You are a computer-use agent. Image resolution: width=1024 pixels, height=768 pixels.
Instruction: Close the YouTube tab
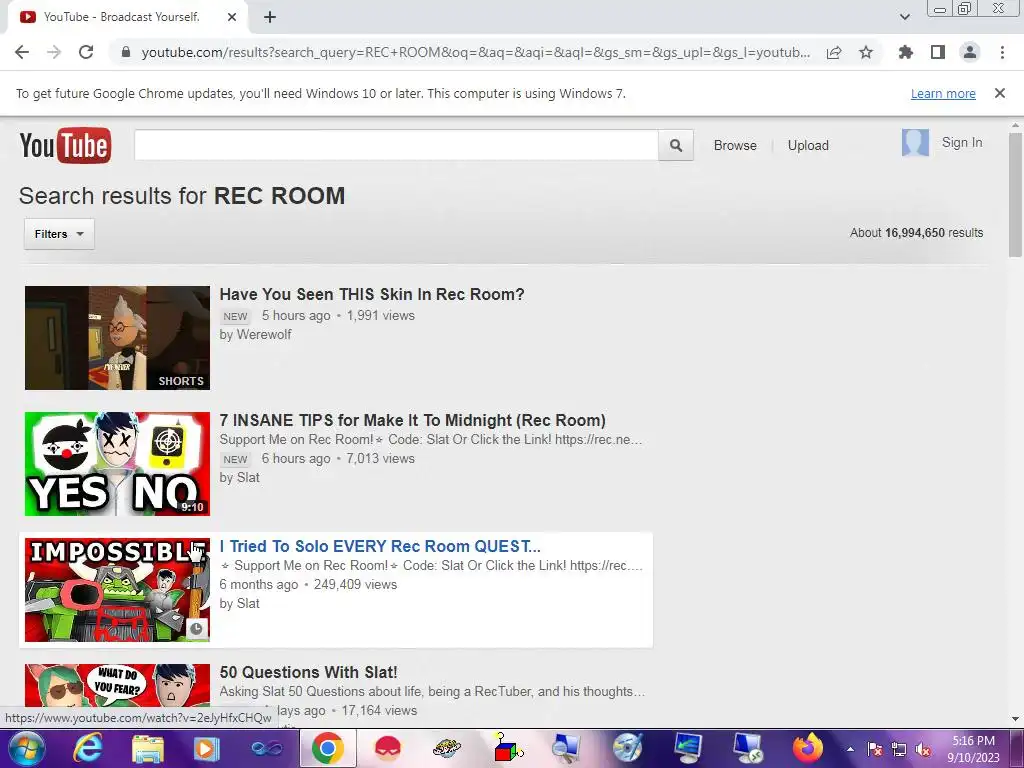coord(232,17)
